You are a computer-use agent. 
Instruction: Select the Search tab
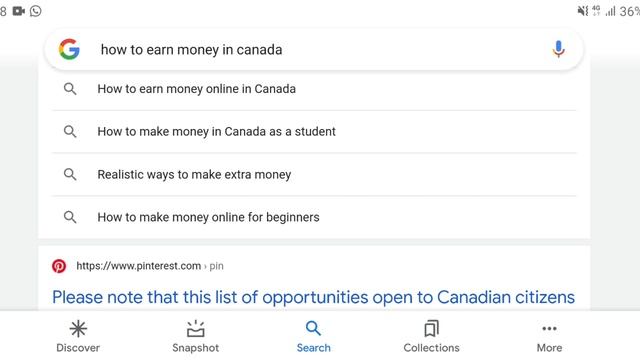[x=313, y=336]
